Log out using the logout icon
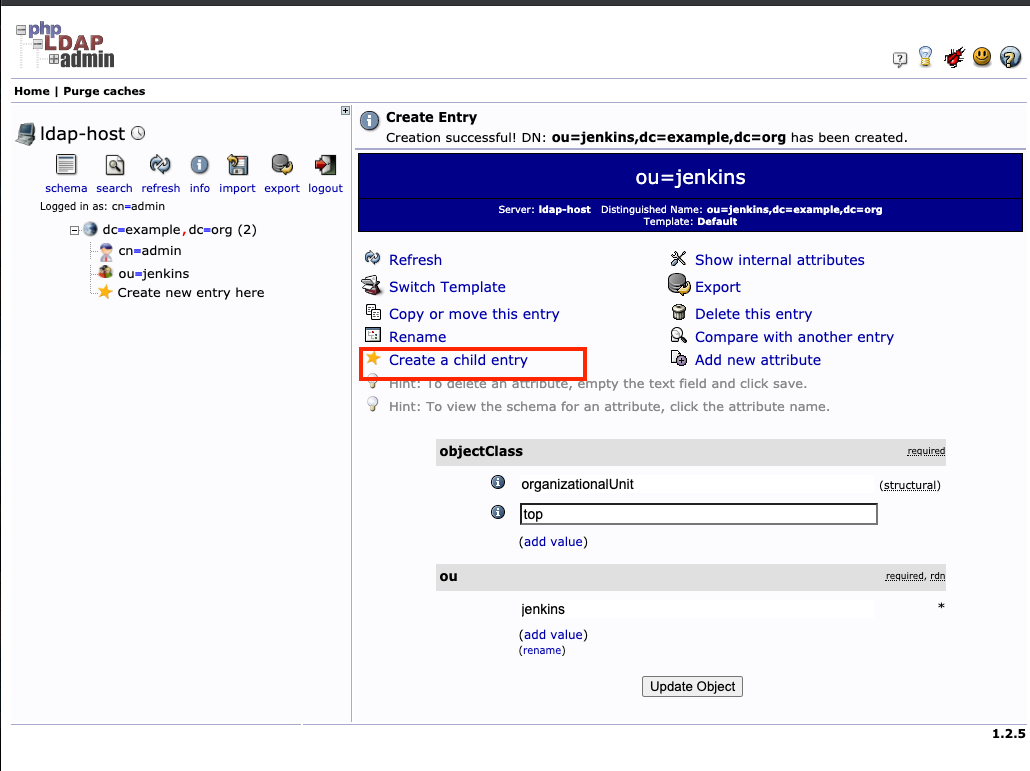The height and width of the screenshot is (771, 1030). point(325,166)
